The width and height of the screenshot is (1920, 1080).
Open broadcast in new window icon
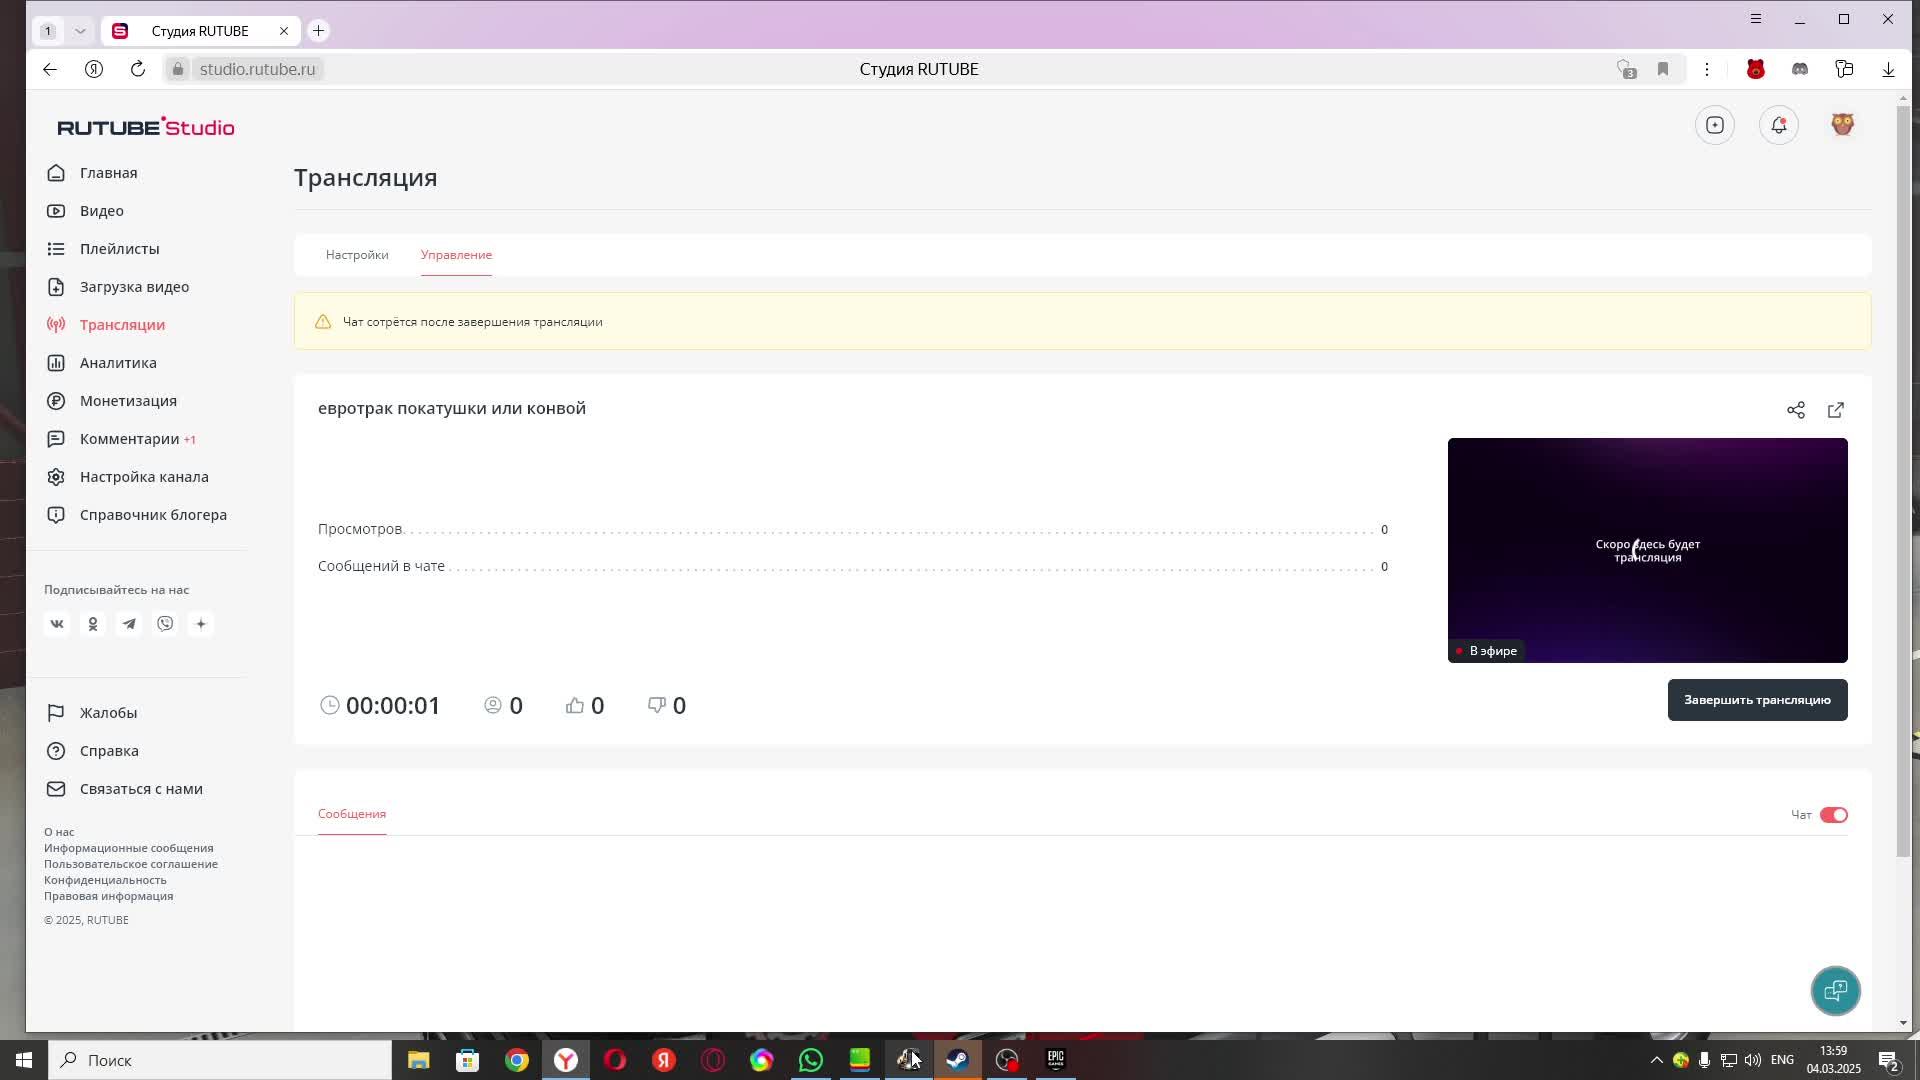tap(1835, 410)
